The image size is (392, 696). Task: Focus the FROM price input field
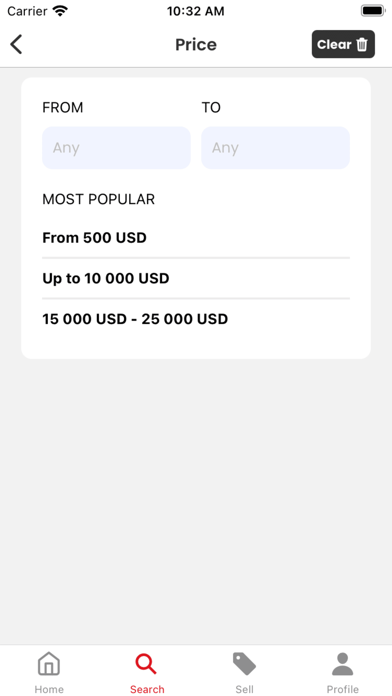pyautogui.click(x=116, y=148)
